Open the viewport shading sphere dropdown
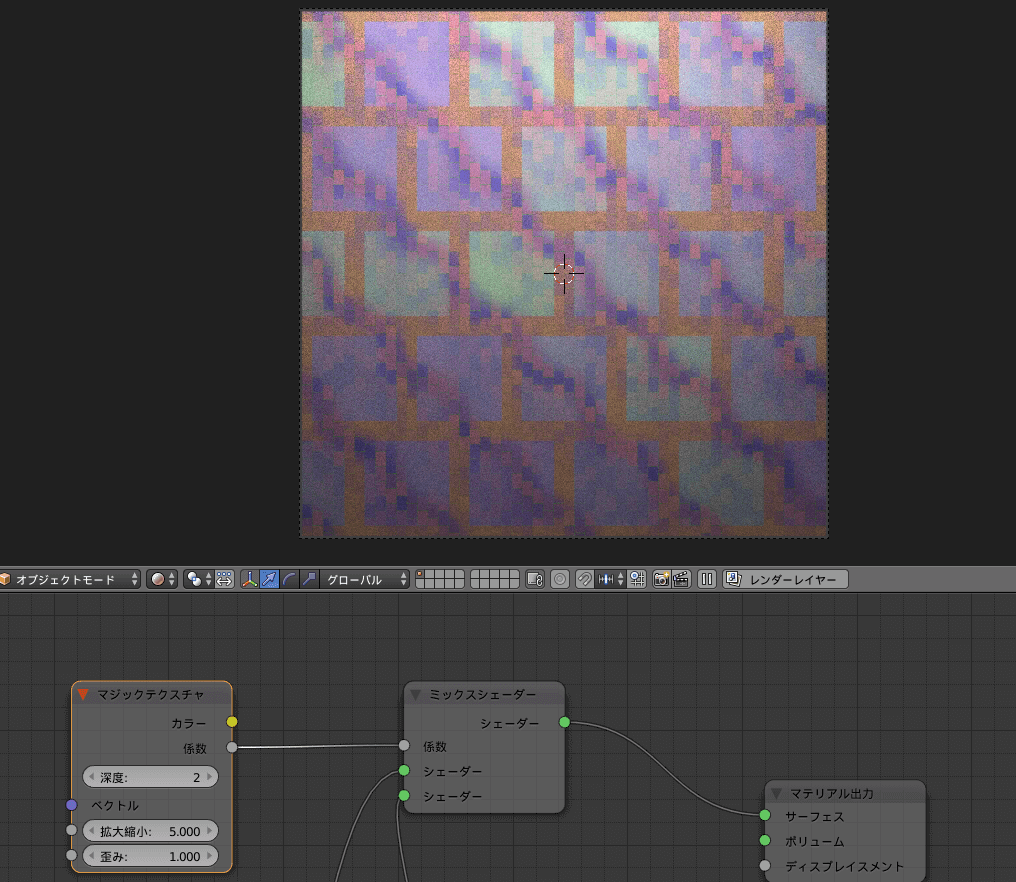The image size is (1016, 882). click(162, 579)
